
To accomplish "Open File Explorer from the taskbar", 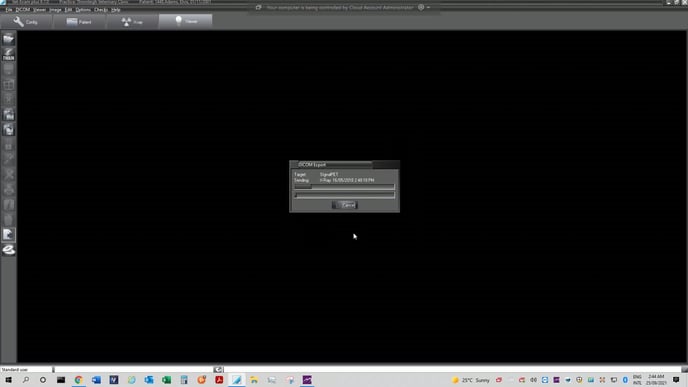I will [254, 380].
